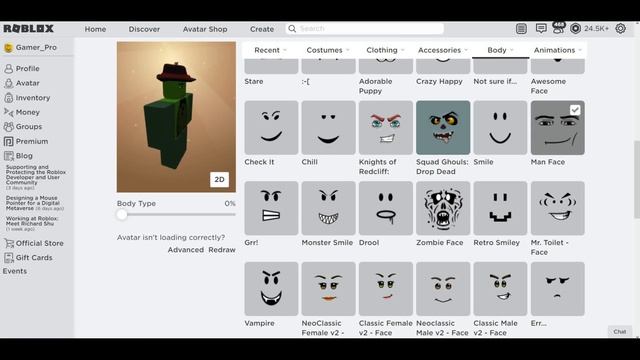Click the 3D avatar preview
Image resolution: width=640 pixels, height=360 pixels.
(x=176, y=117)
